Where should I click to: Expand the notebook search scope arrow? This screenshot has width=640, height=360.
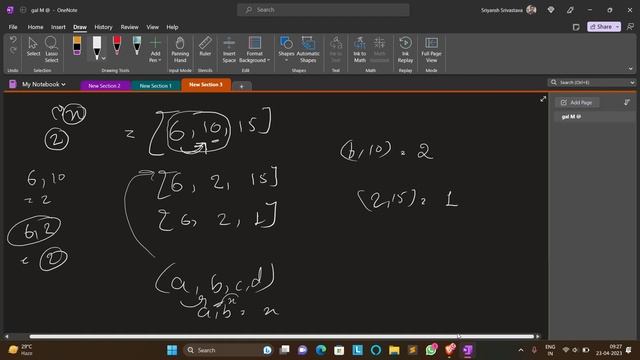click(632, 82)
